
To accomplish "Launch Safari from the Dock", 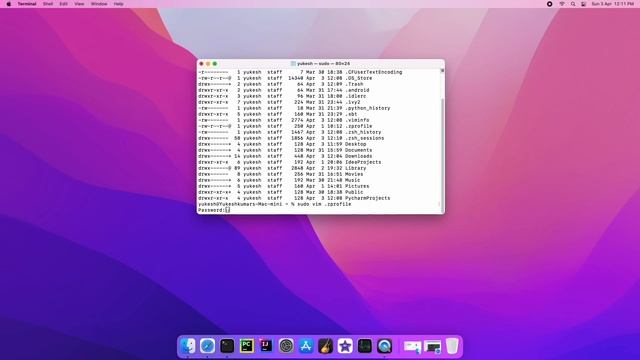I will coord(207,346).
